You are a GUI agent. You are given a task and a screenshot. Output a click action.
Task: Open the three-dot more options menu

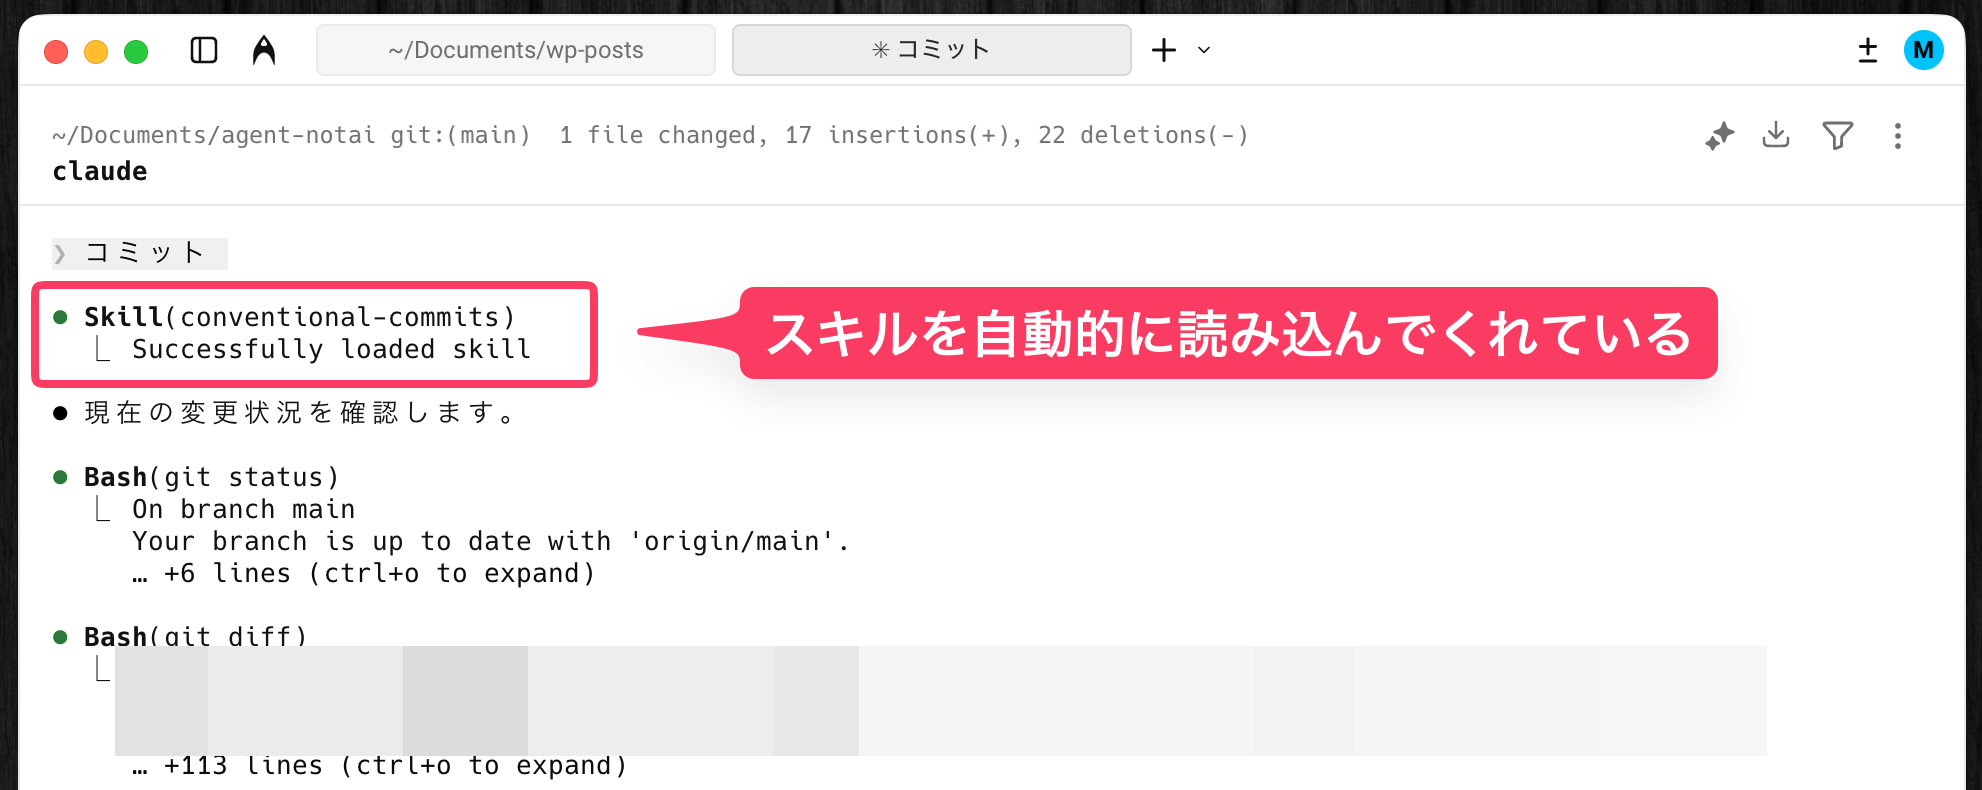[x=1897, y=136]
